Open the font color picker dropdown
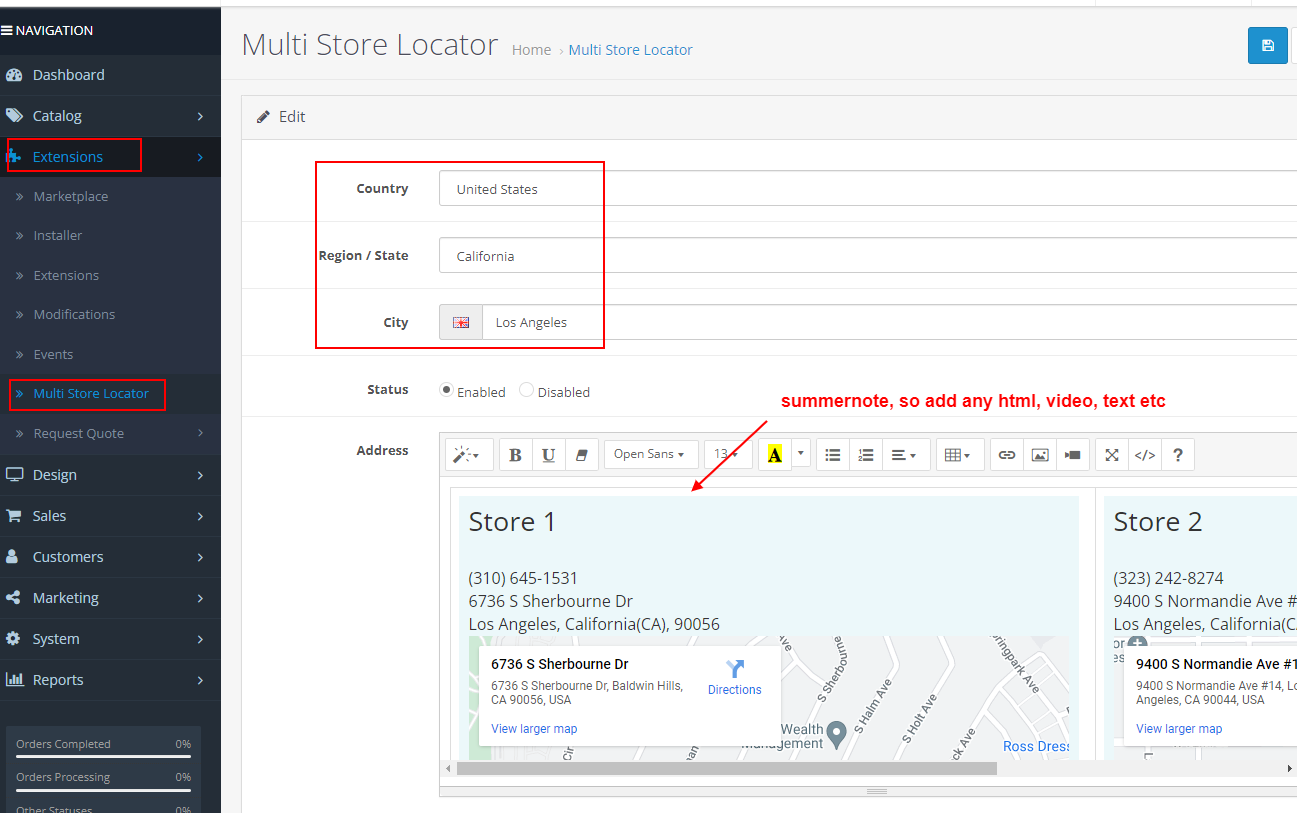This screenshot has height=813, width=1297. point(799,454)
